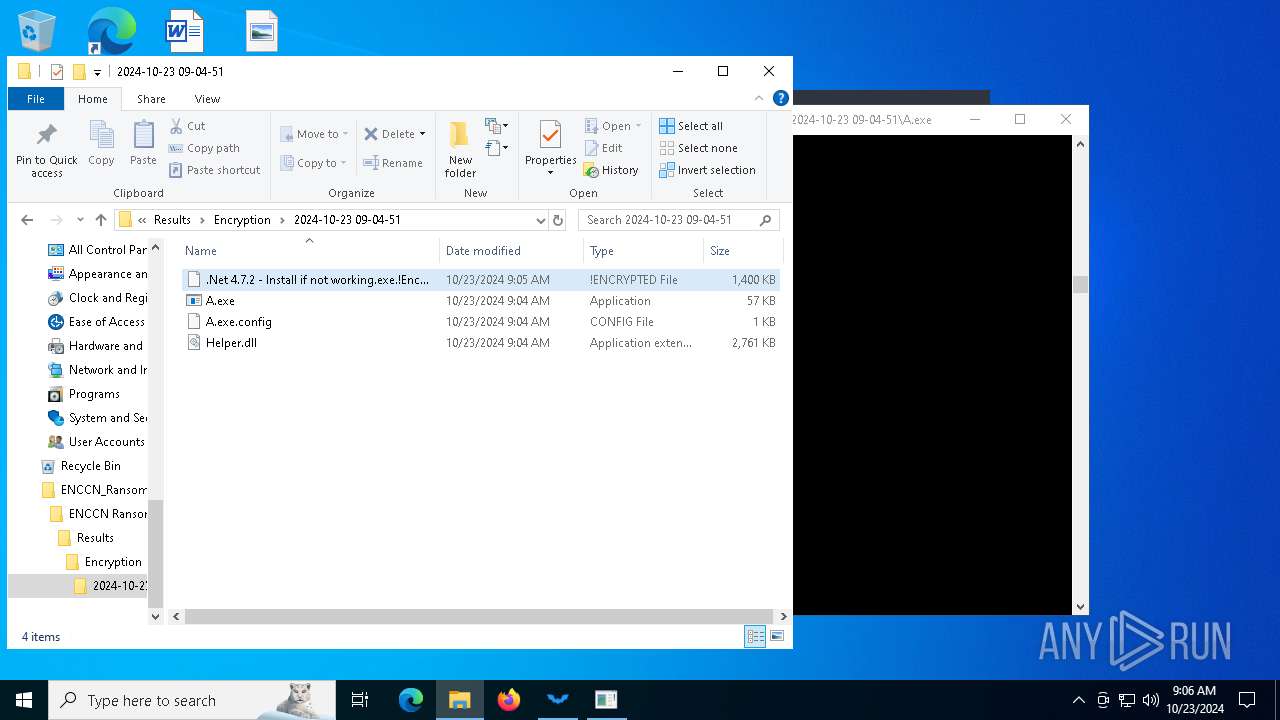This screenshot has height=720, width=1280.
Task: Open the File tab
Action: [36, 99]
